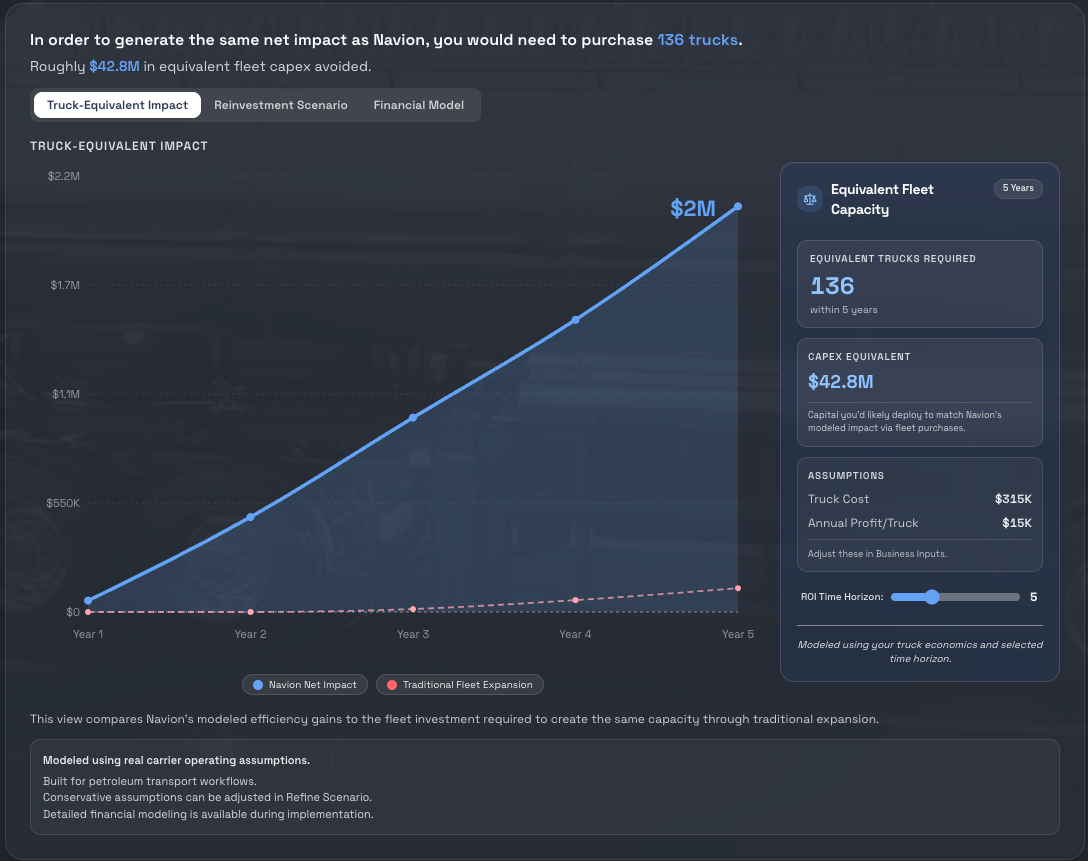Click the Year 1 data point on blue line
This screenshot has height=861, width=1088.
(88, 601)
